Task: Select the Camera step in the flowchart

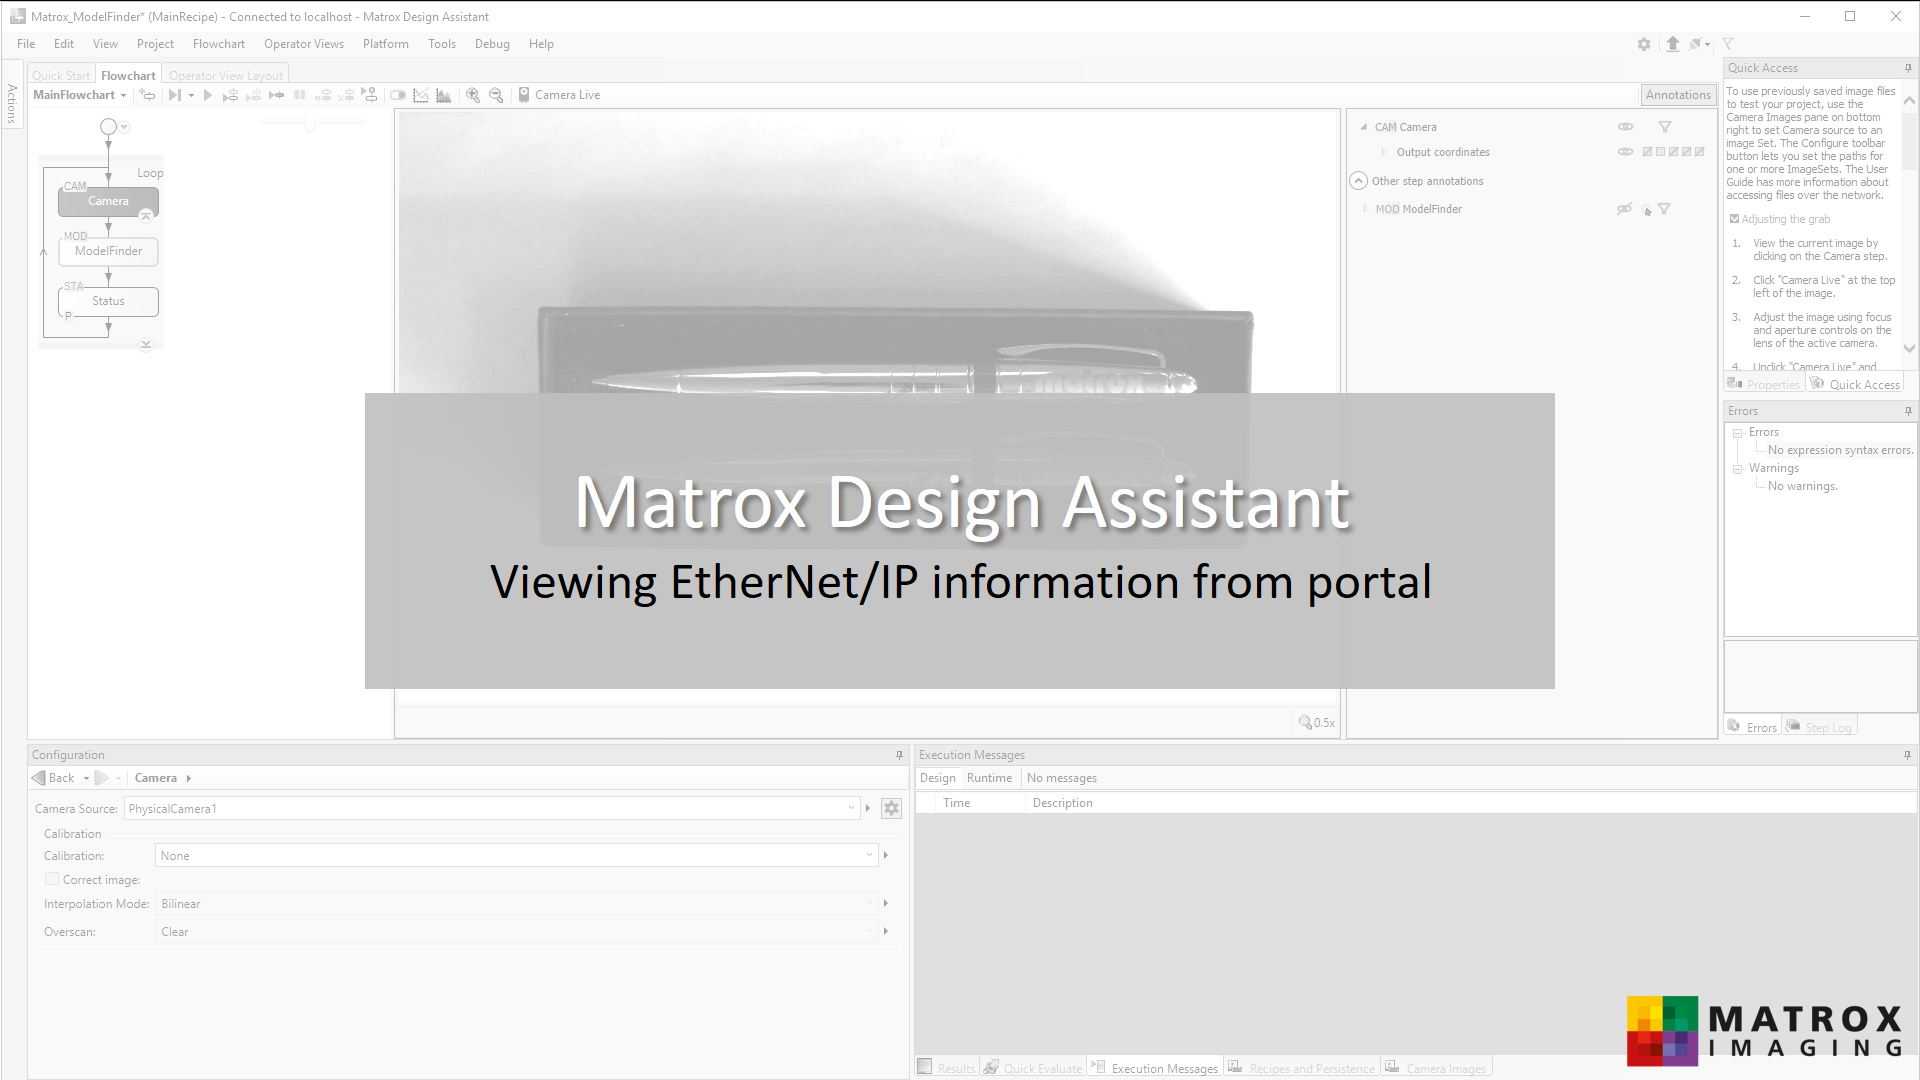Action: pos(108,201)
